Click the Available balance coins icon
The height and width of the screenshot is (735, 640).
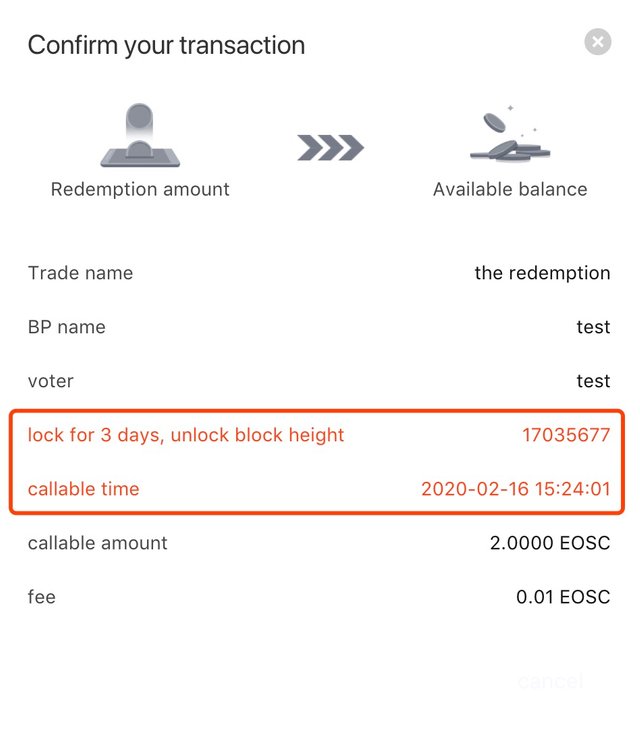509,137
